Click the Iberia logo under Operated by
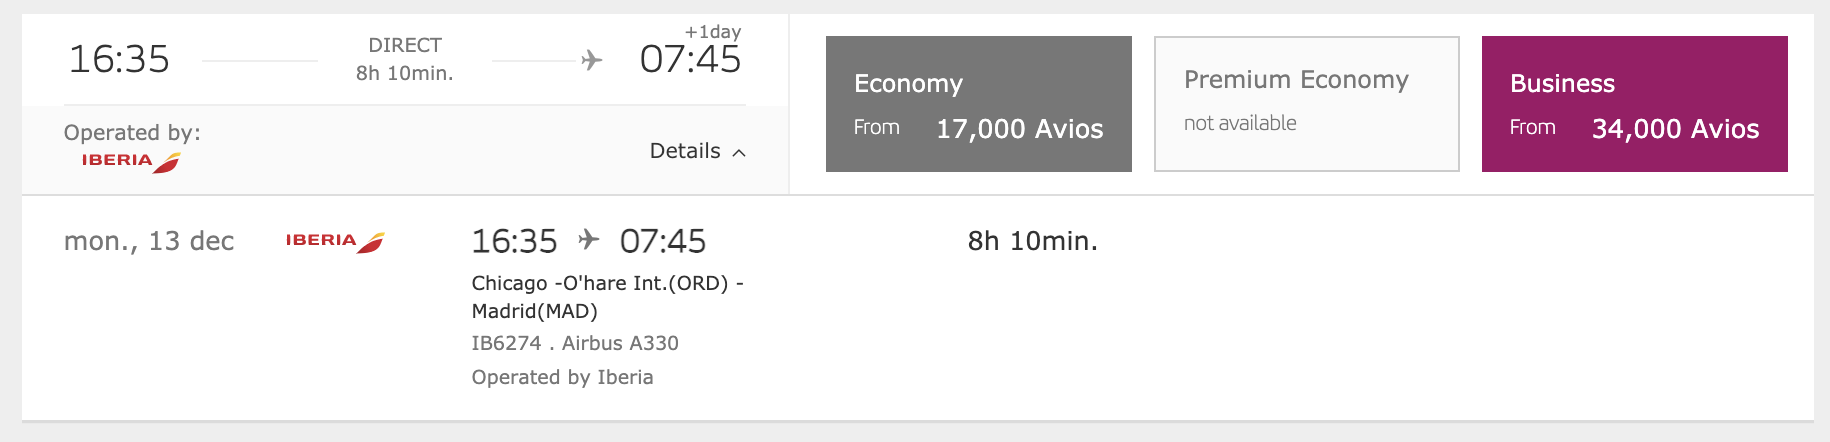The width and height of the screenshot is (1830, 442). (x=131, y=162)
